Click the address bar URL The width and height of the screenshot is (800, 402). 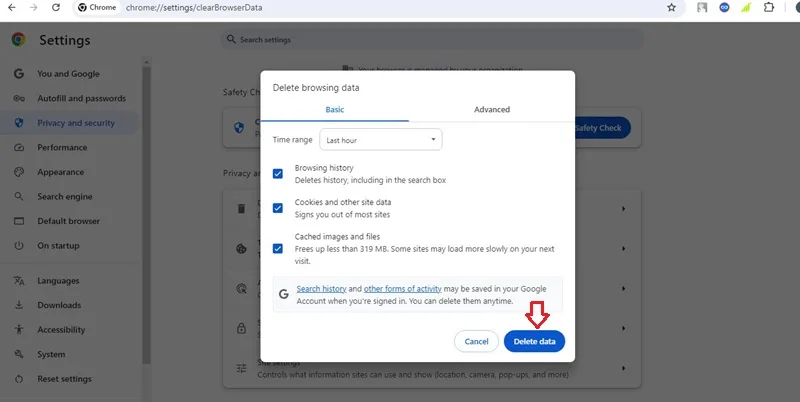194,8
